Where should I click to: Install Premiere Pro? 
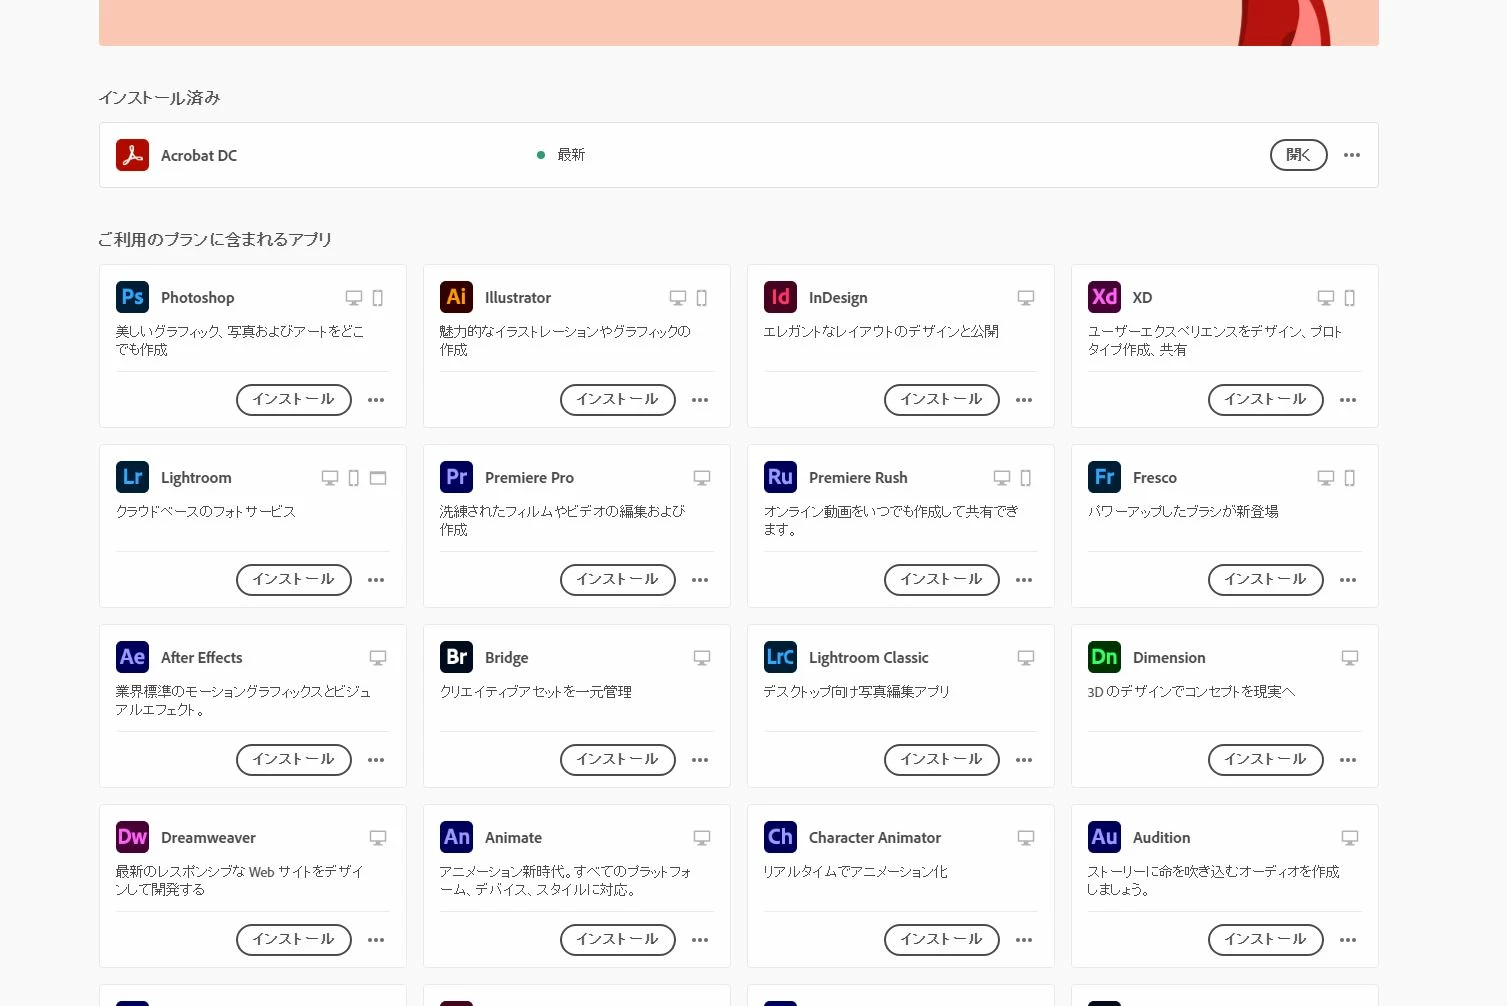pos(618,579)
